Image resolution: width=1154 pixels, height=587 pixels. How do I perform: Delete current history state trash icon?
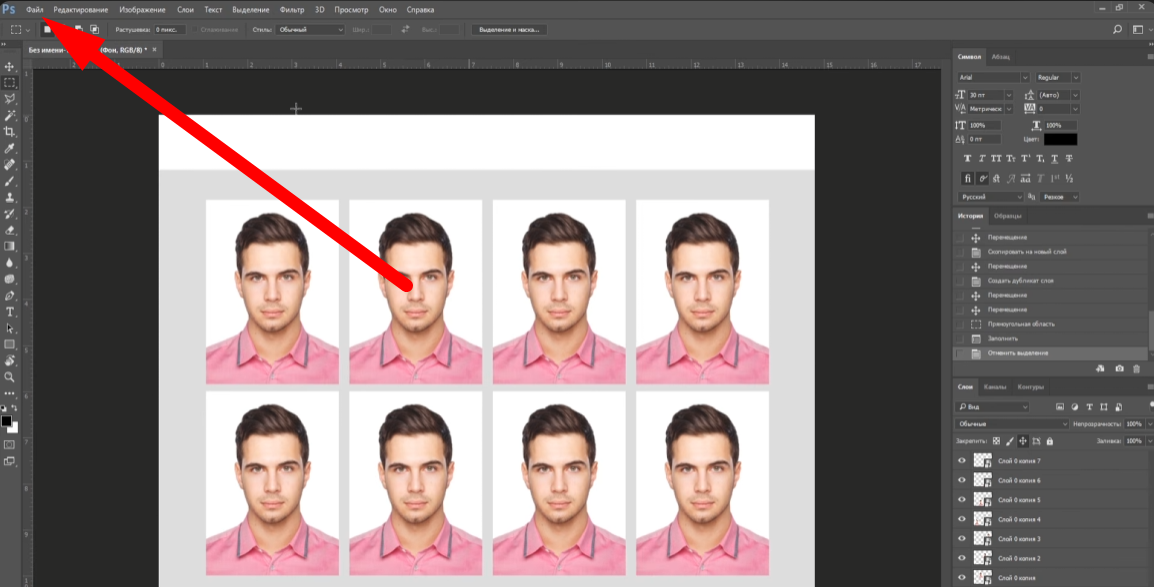tap(1137, 369)
